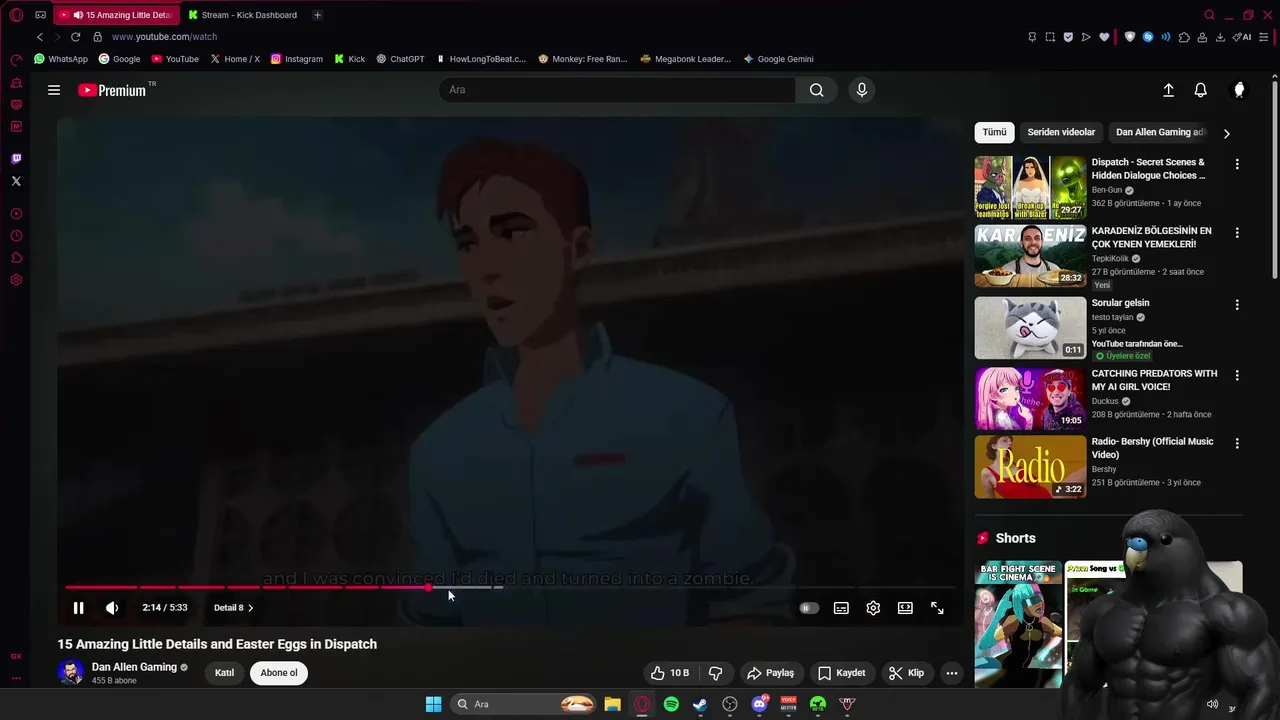Open the Opera snapshot tool icon
Viewport: 1280px width, 720px height.
[x=1050, y=37]
